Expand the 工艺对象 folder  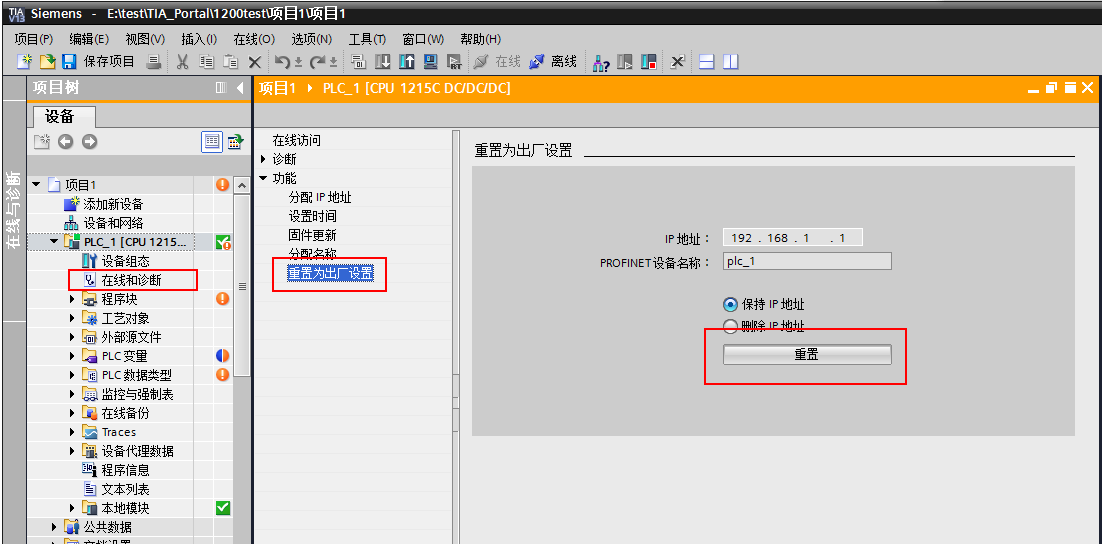pos(72,318)
